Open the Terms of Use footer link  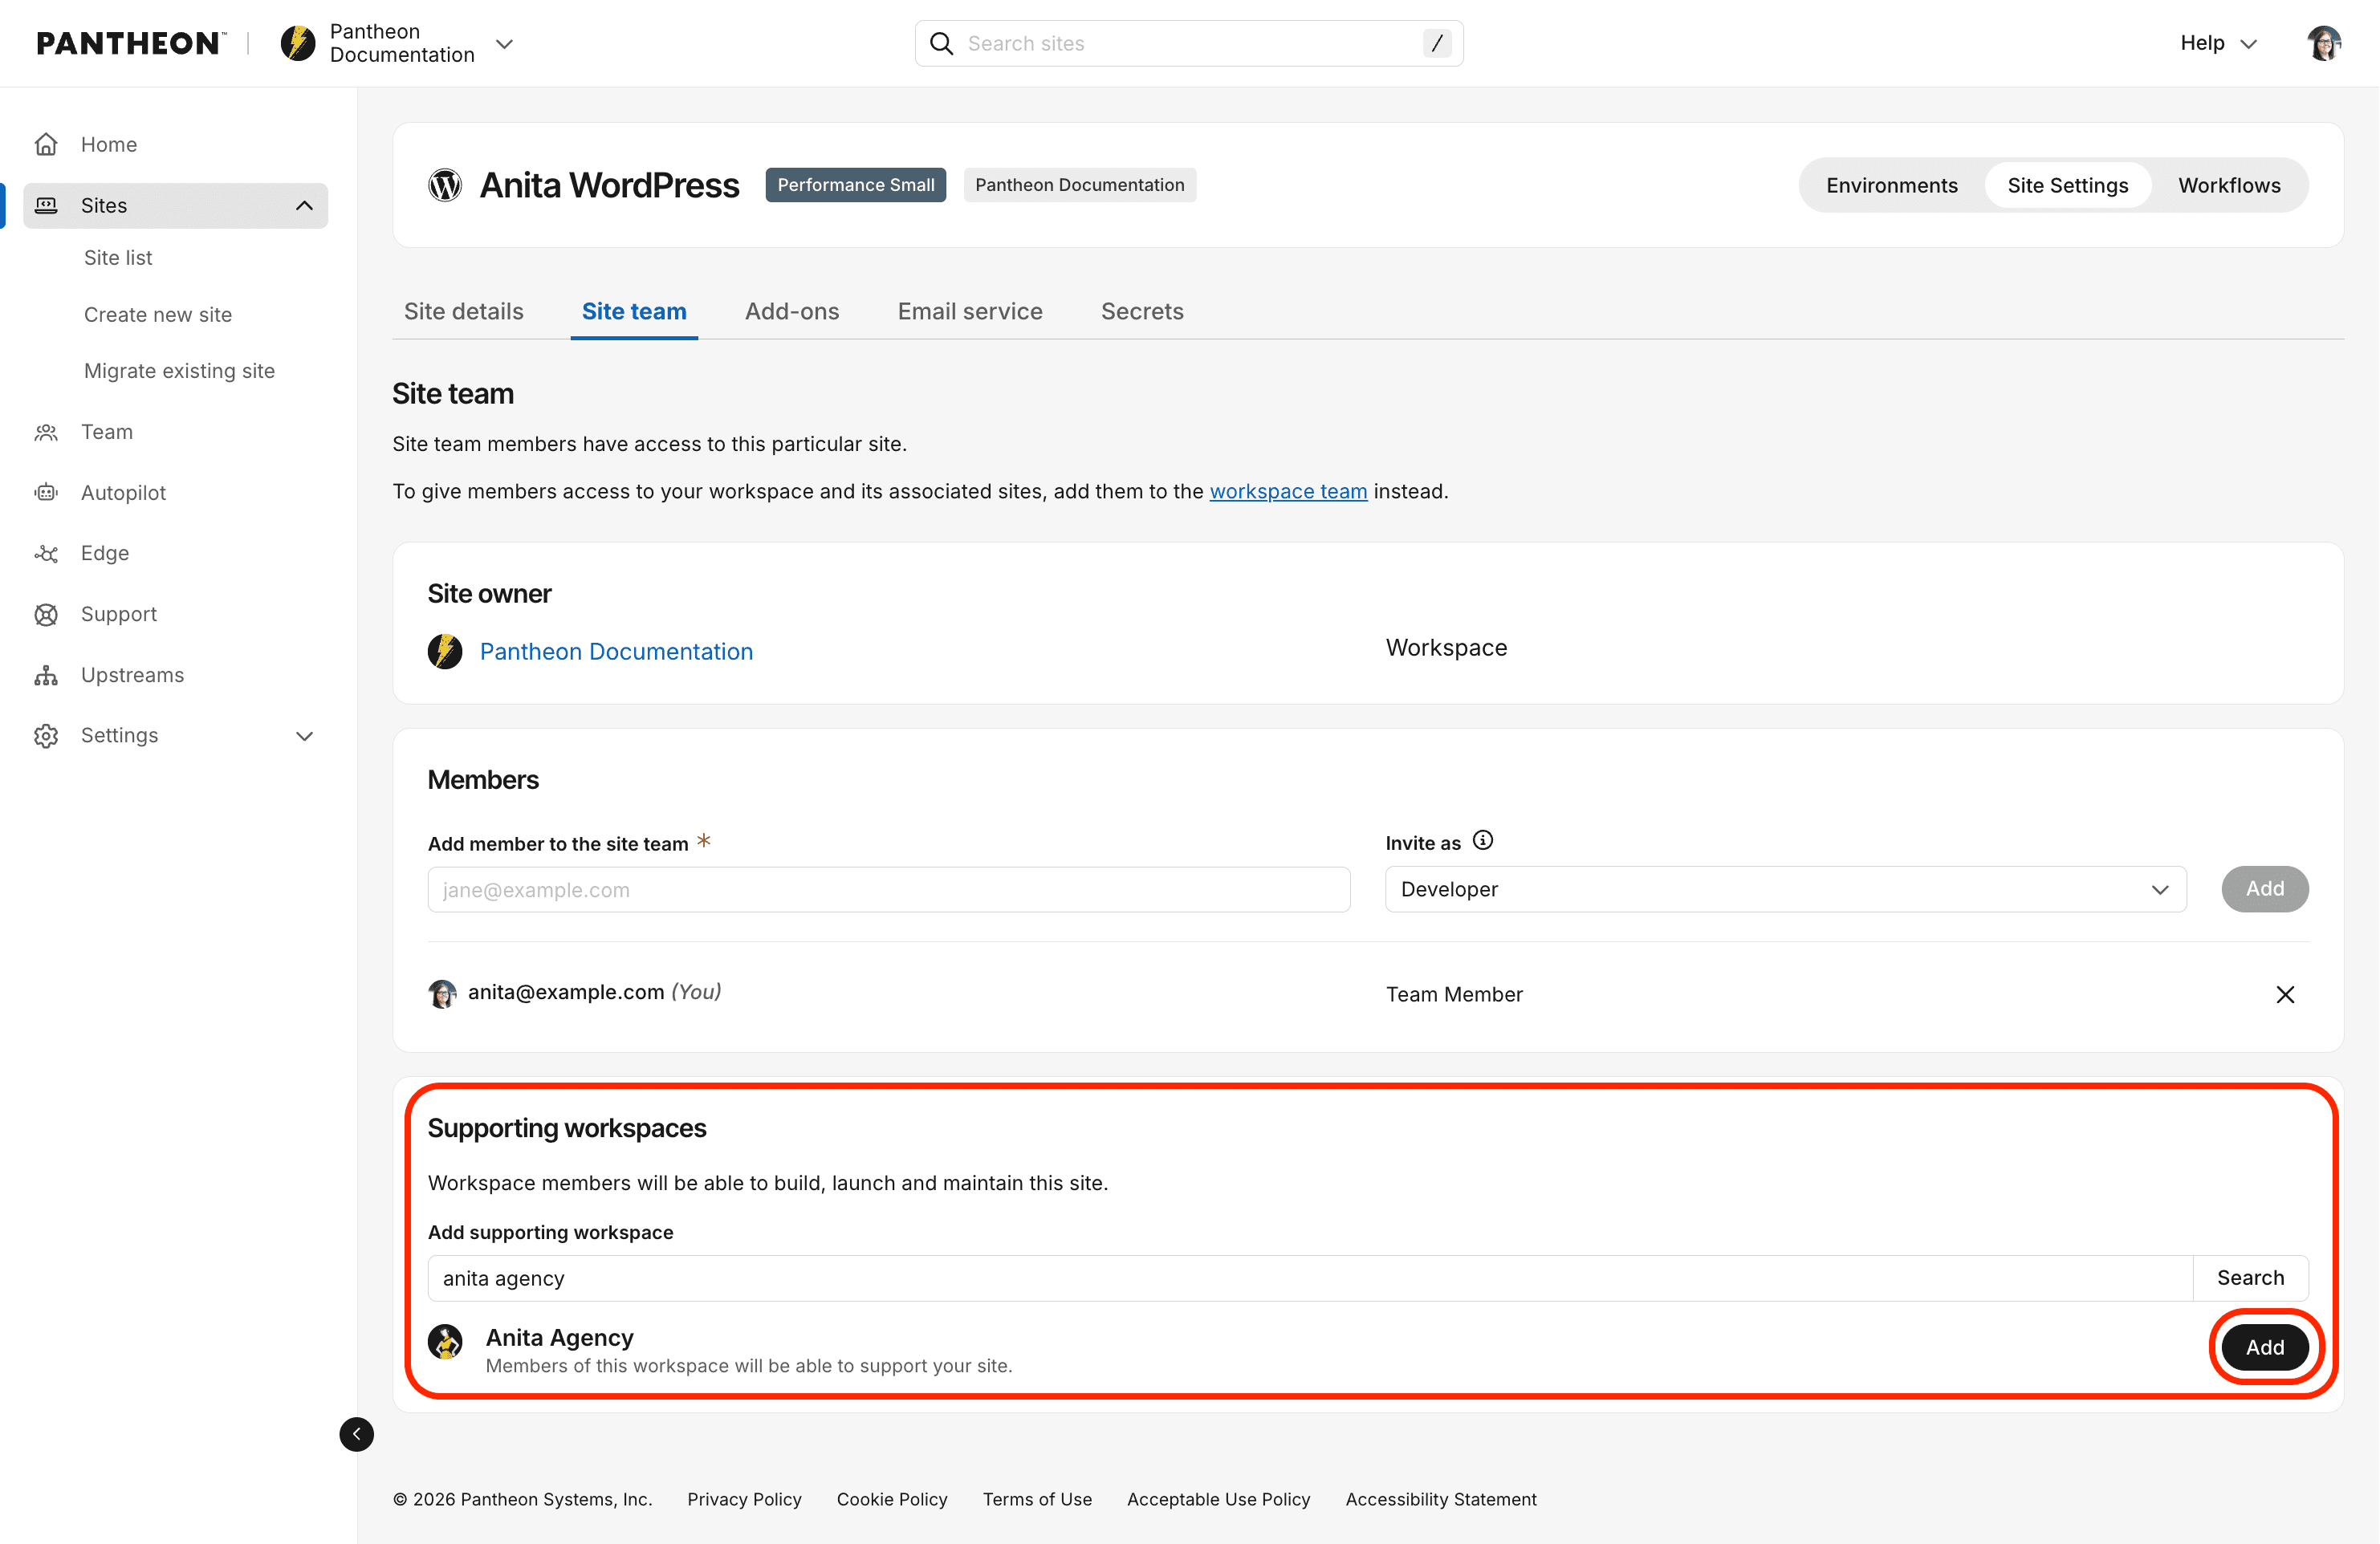click(x=1037, y=1499)
